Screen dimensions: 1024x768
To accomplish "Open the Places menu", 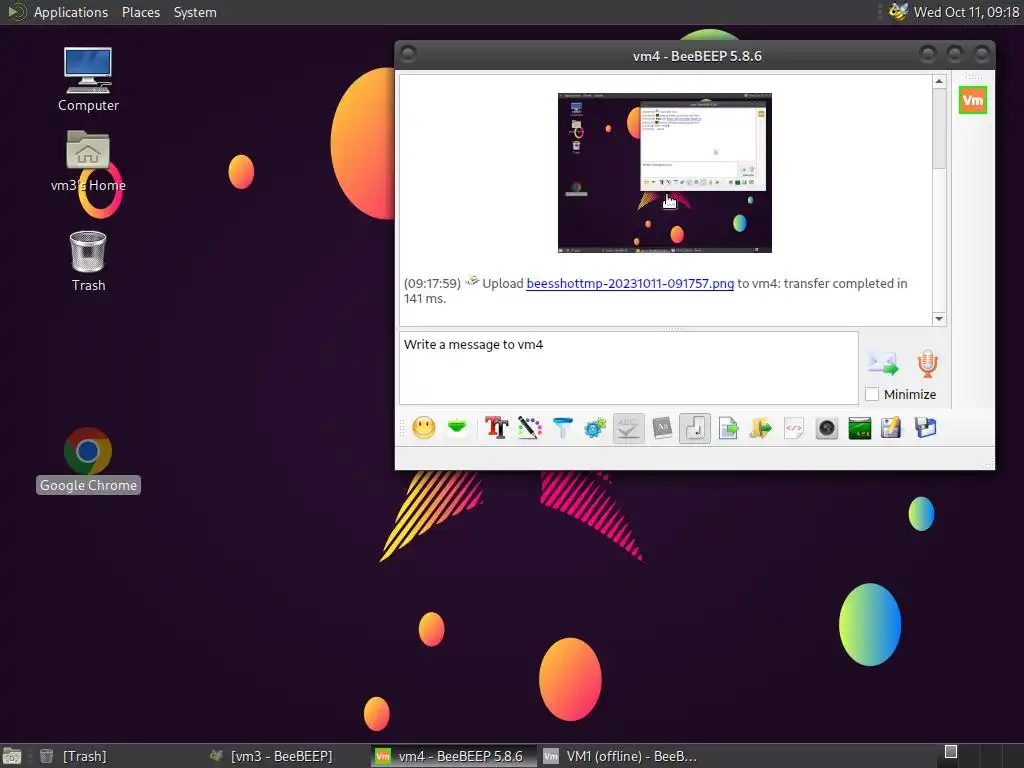I will (x=141, y=12).
